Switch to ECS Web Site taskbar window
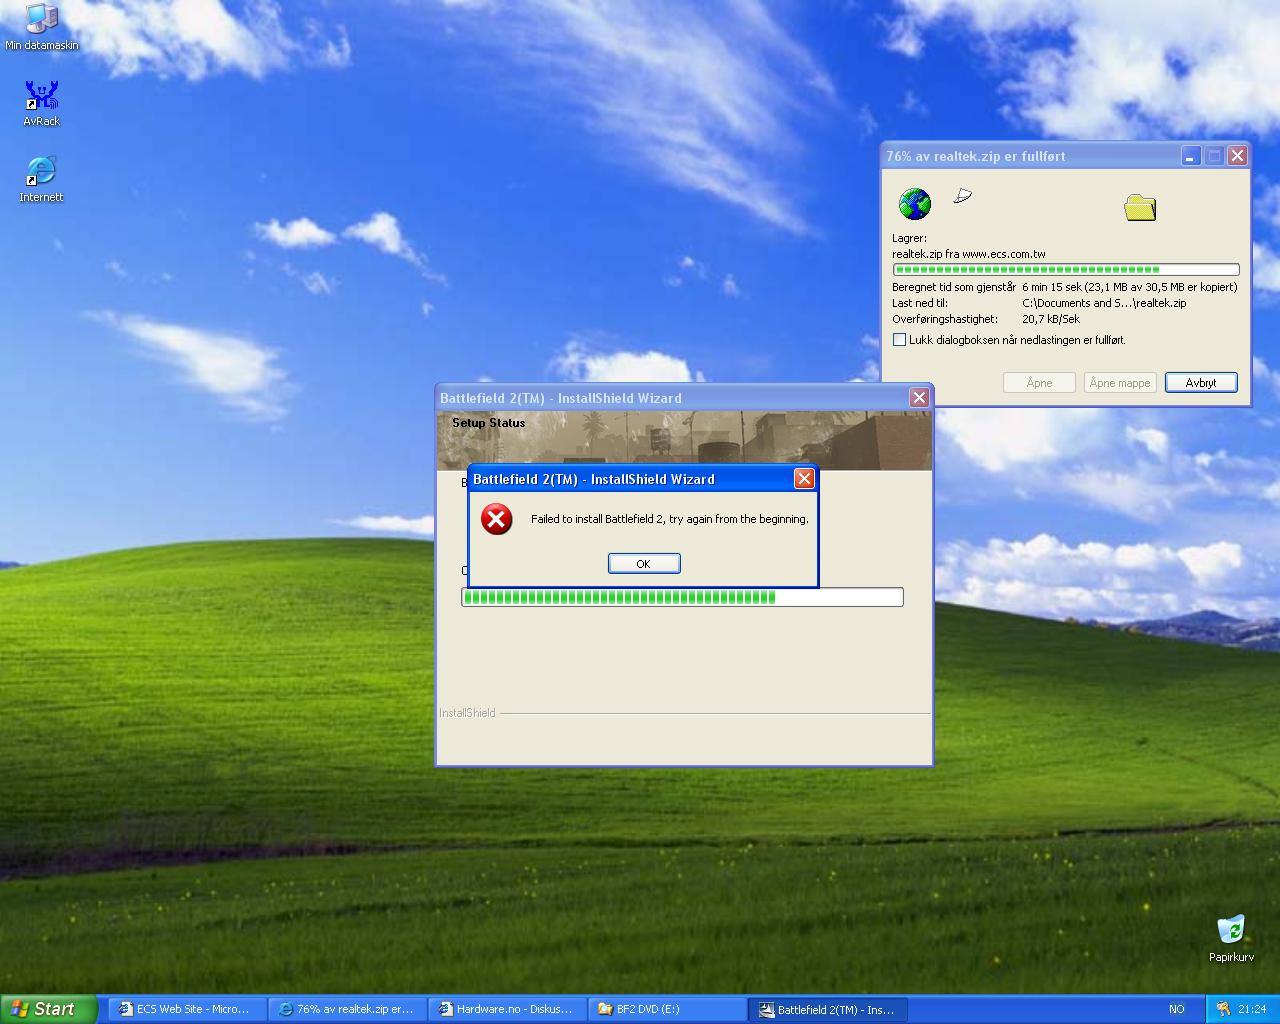The image size is (1280, 1024). [187, 1009]
